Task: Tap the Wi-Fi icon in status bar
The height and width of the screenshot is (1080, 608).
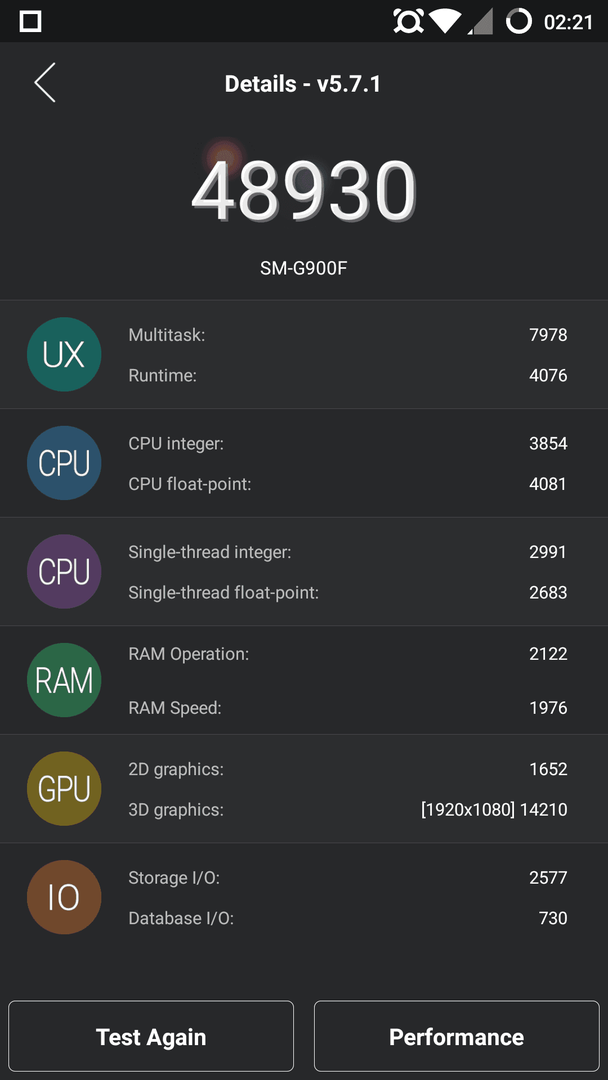Action: tap(445, 21)
